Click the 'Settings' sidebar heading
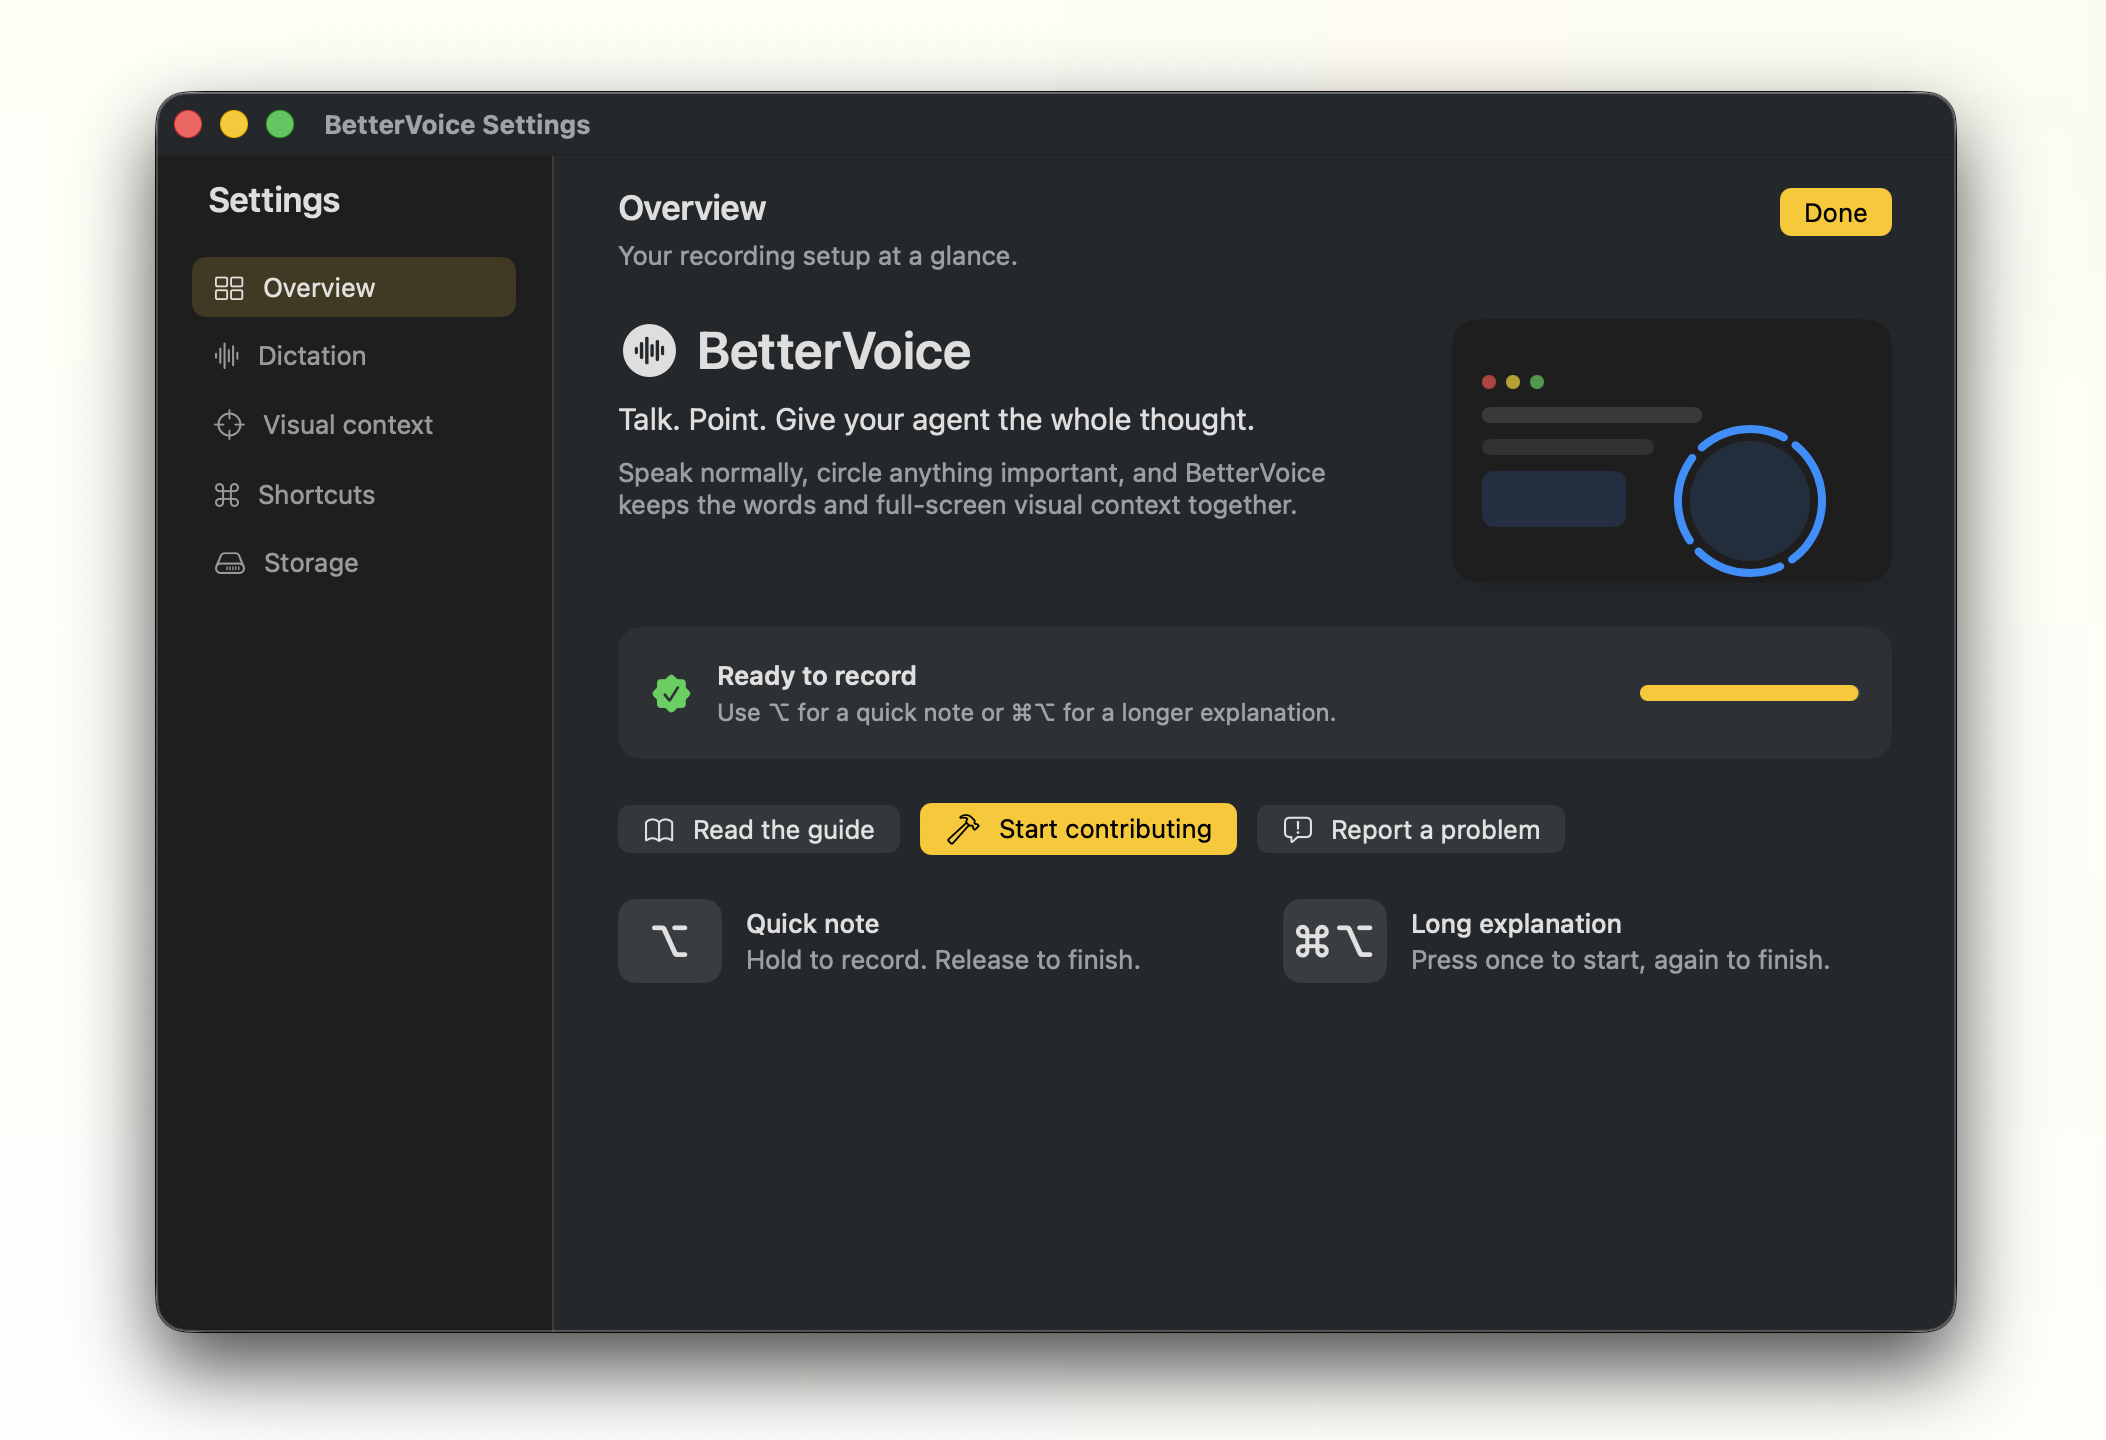Viewport: 2106px width, 1440px height. point(274,200)
